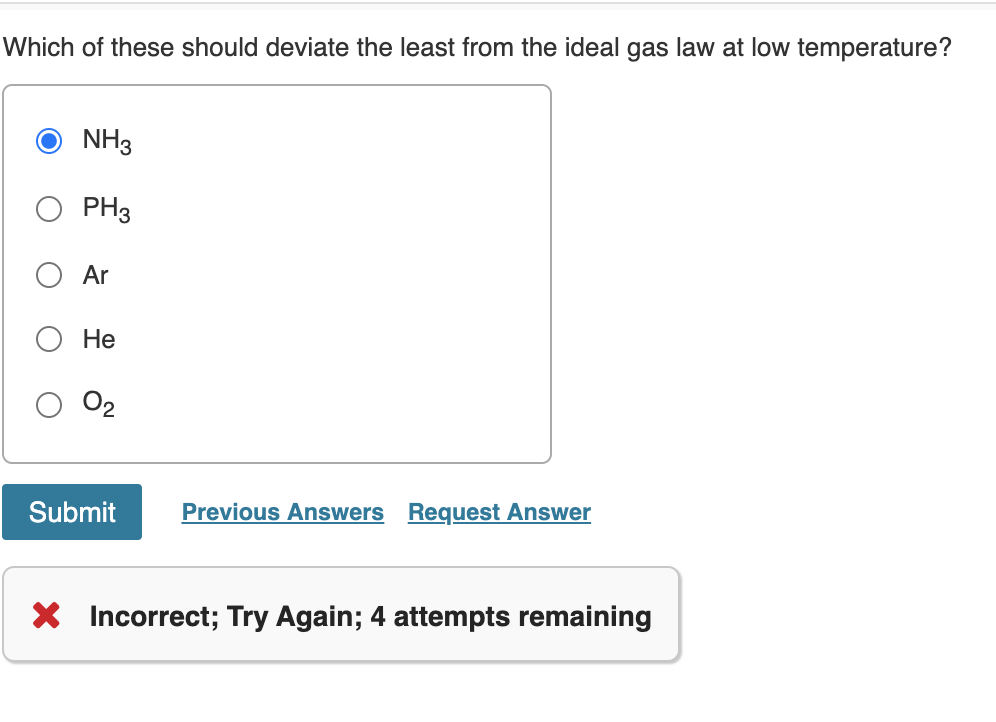
Task: Click the red X incorrect indicator icon
Action: [44, 616]
